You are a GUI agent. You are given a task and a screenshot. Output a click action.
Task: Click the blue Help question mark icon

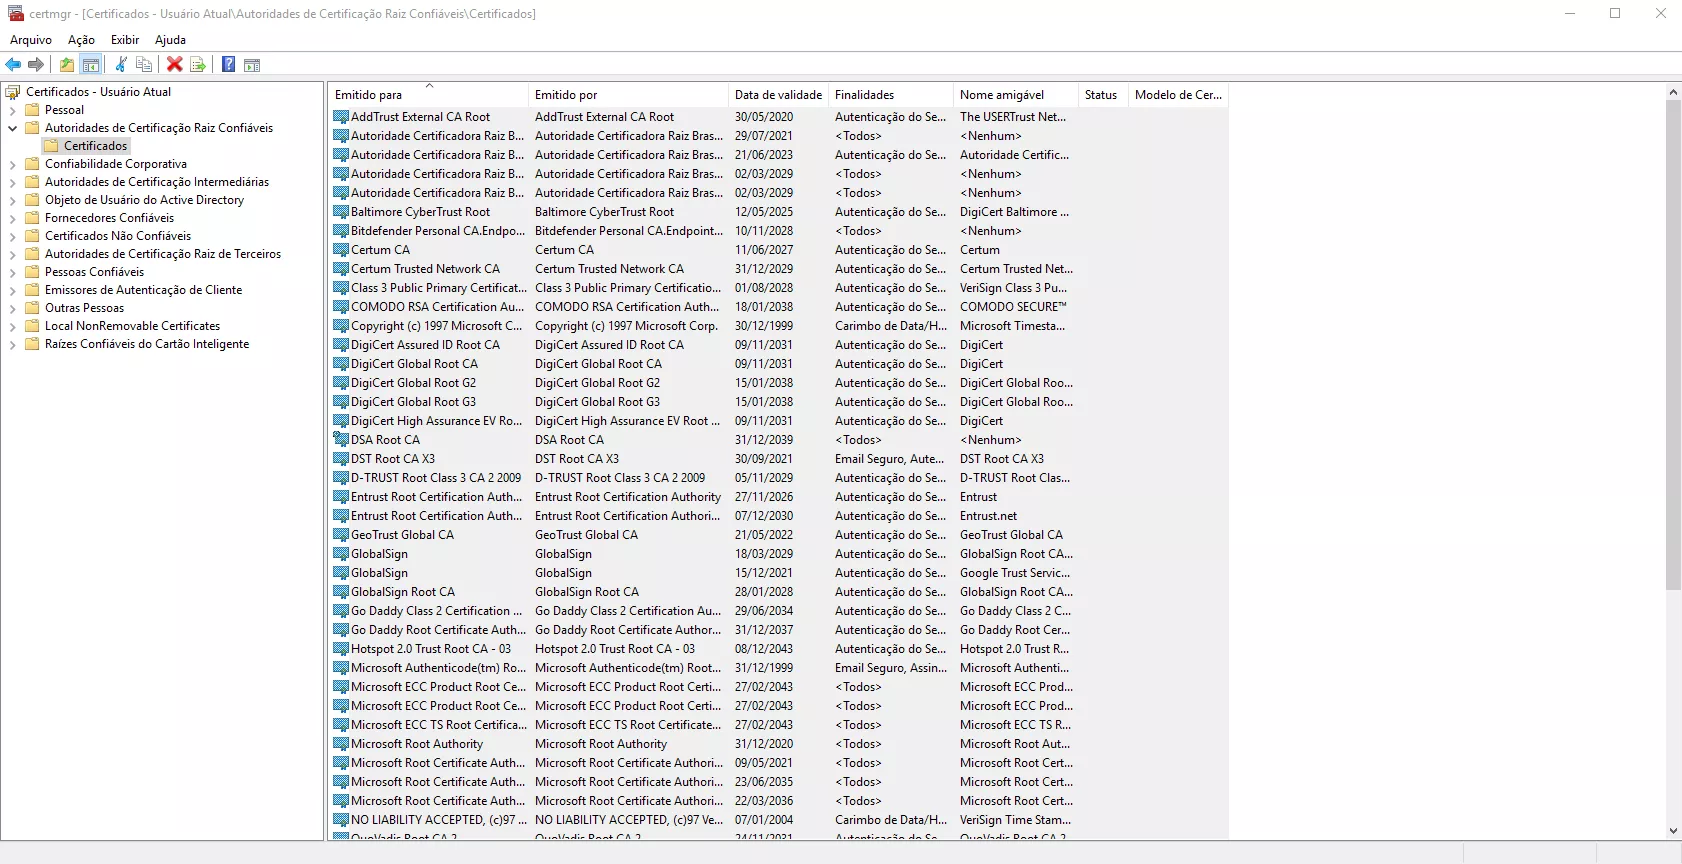point(228,65)
